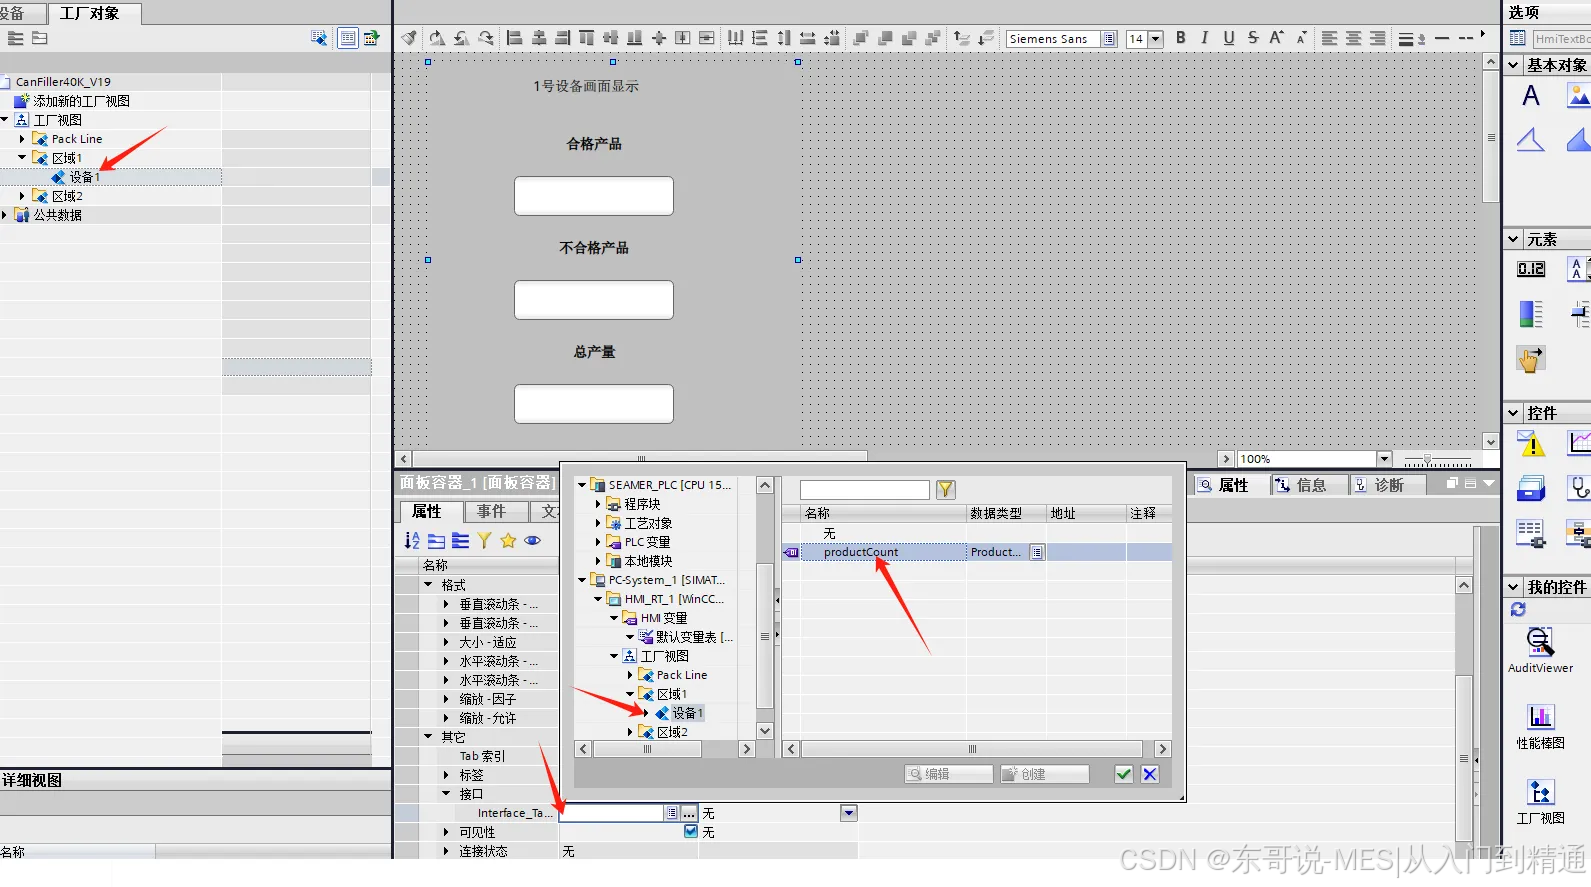Toggle strikethrough text formatting
Screen dimensions: 1591x887
(x=1253, y=38)
